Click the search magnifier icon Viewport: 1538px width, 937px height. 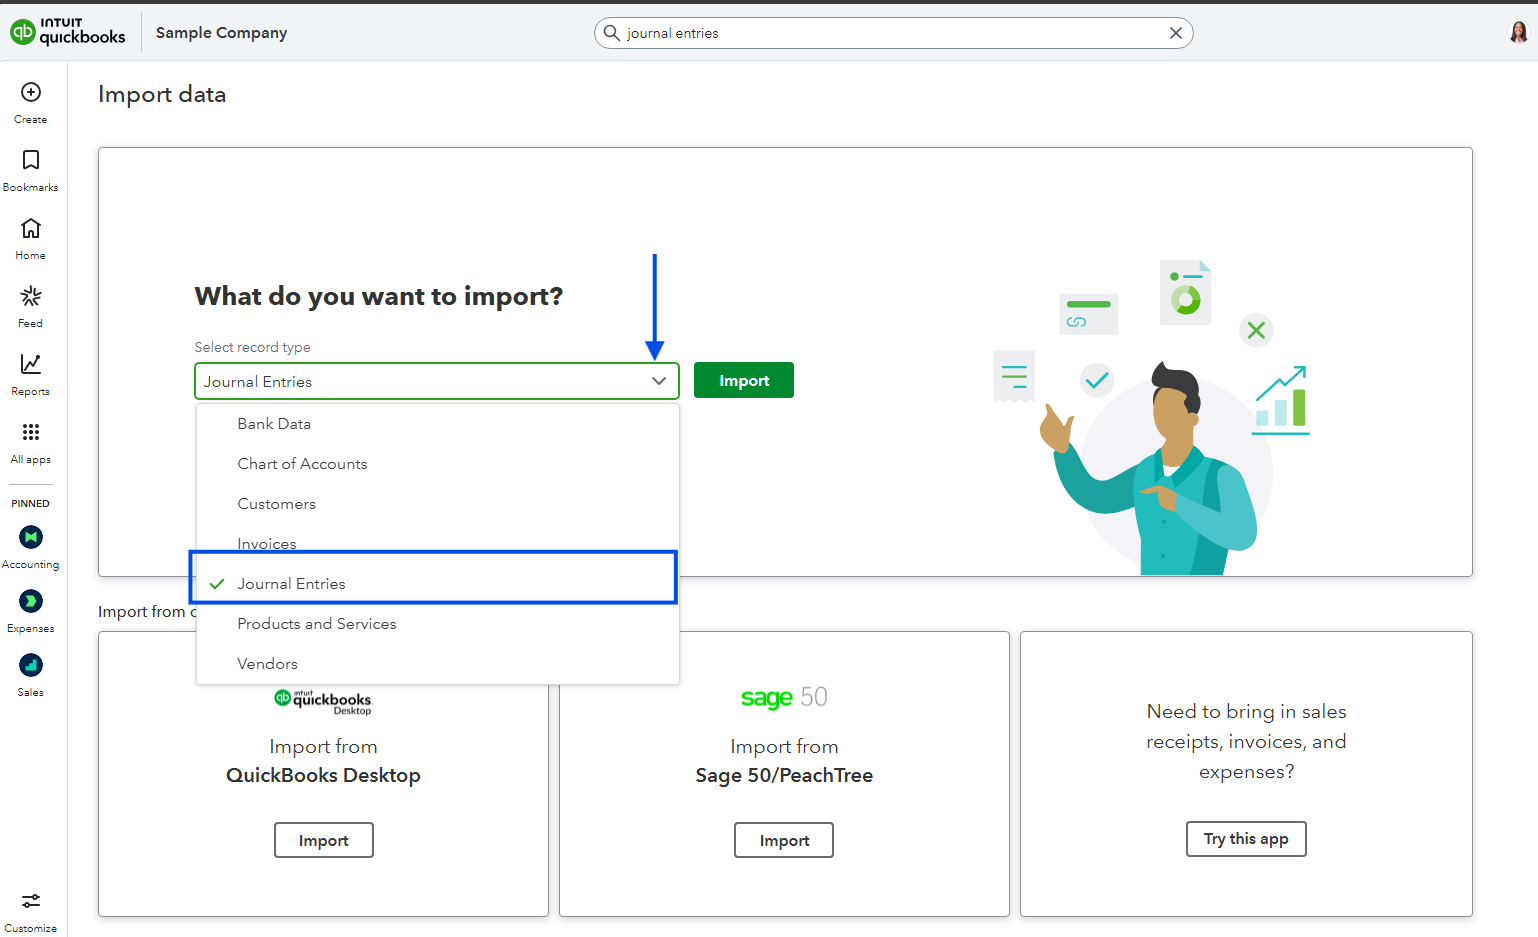point(612,33)
